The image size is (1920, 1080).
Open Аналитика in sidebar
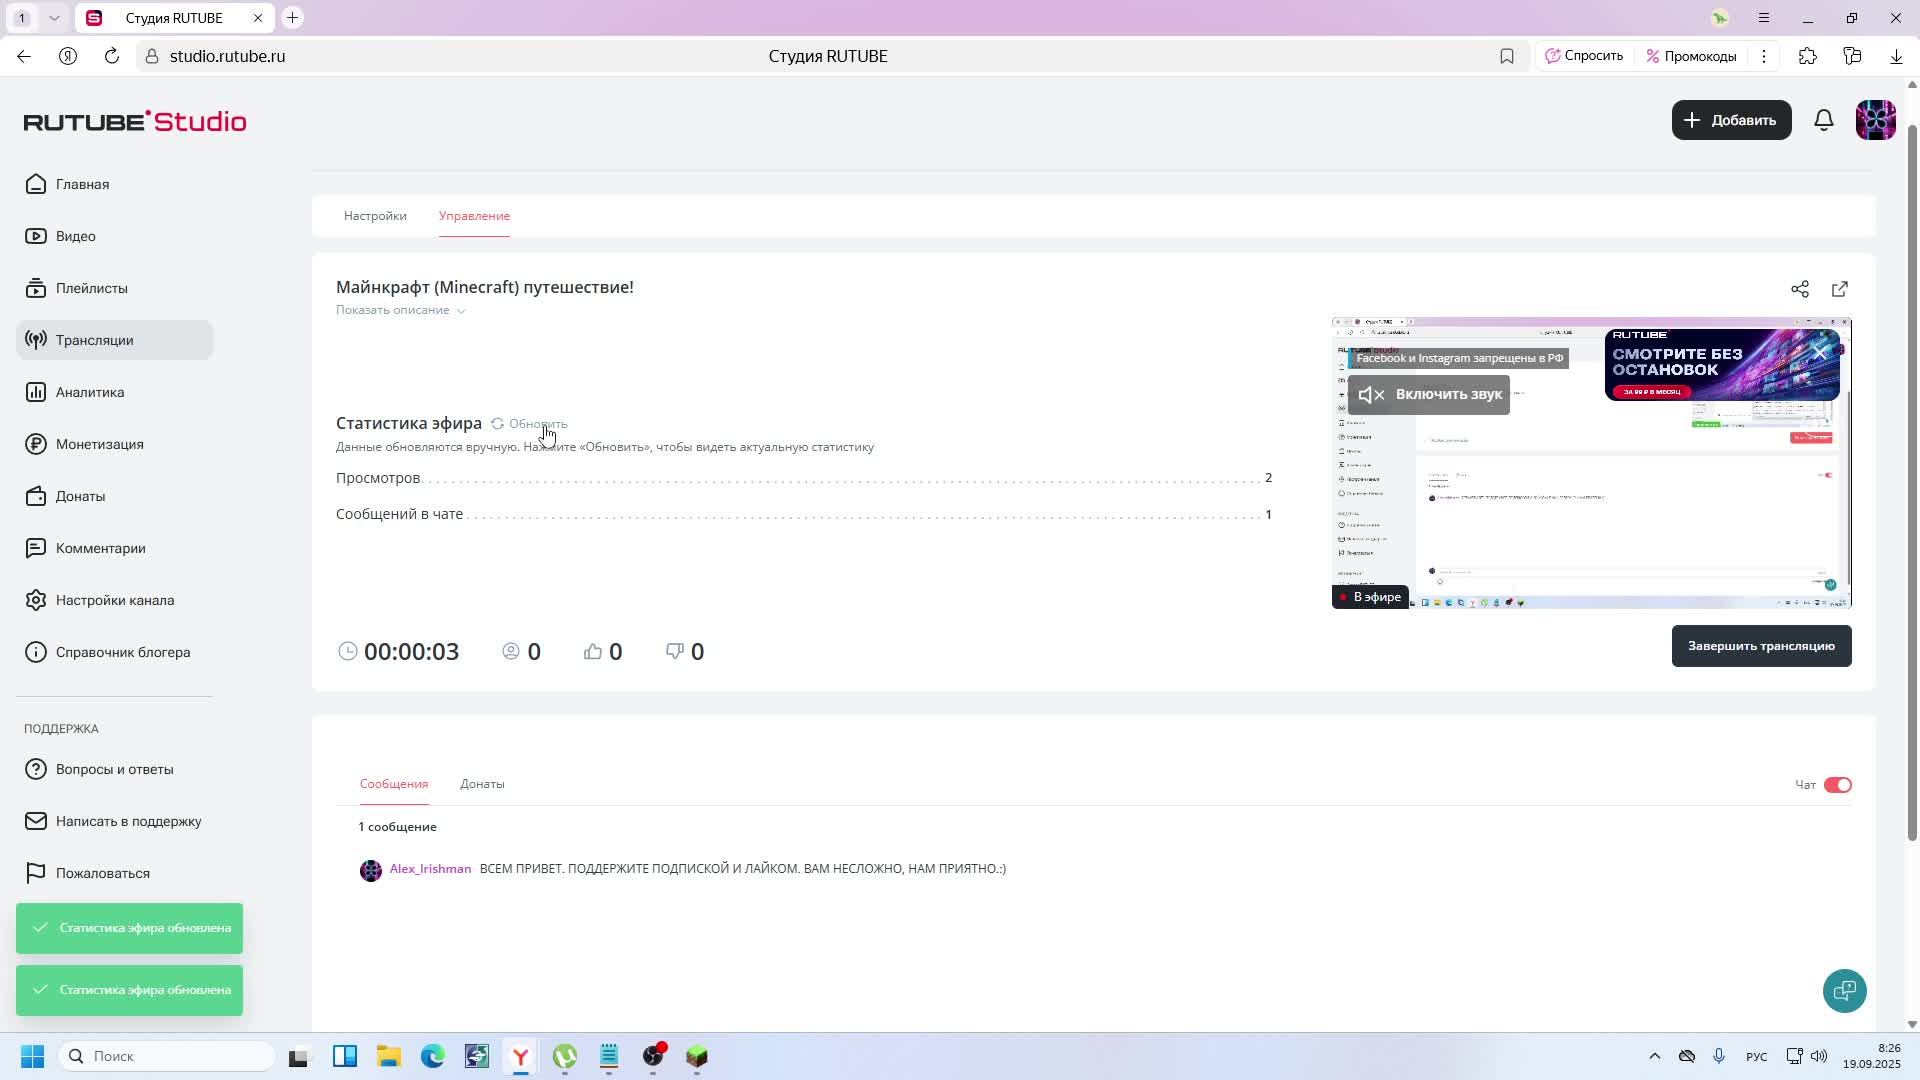[x=90, y=392]
